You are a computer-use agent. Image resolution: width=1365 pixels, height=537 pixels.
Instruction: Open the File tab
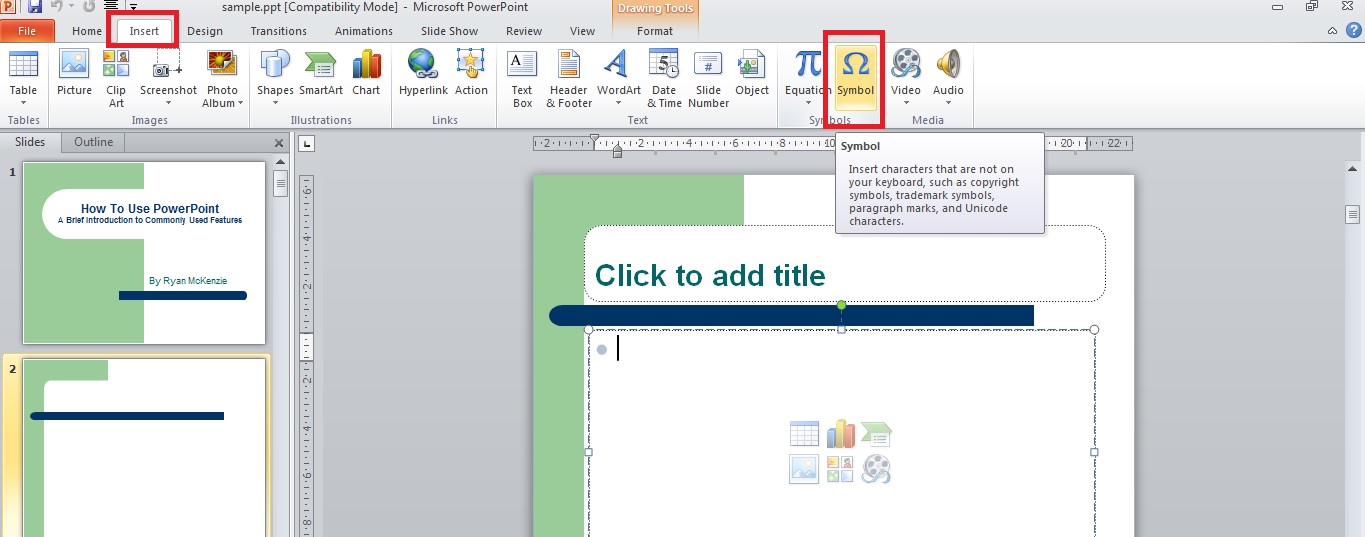pos(27,31)
